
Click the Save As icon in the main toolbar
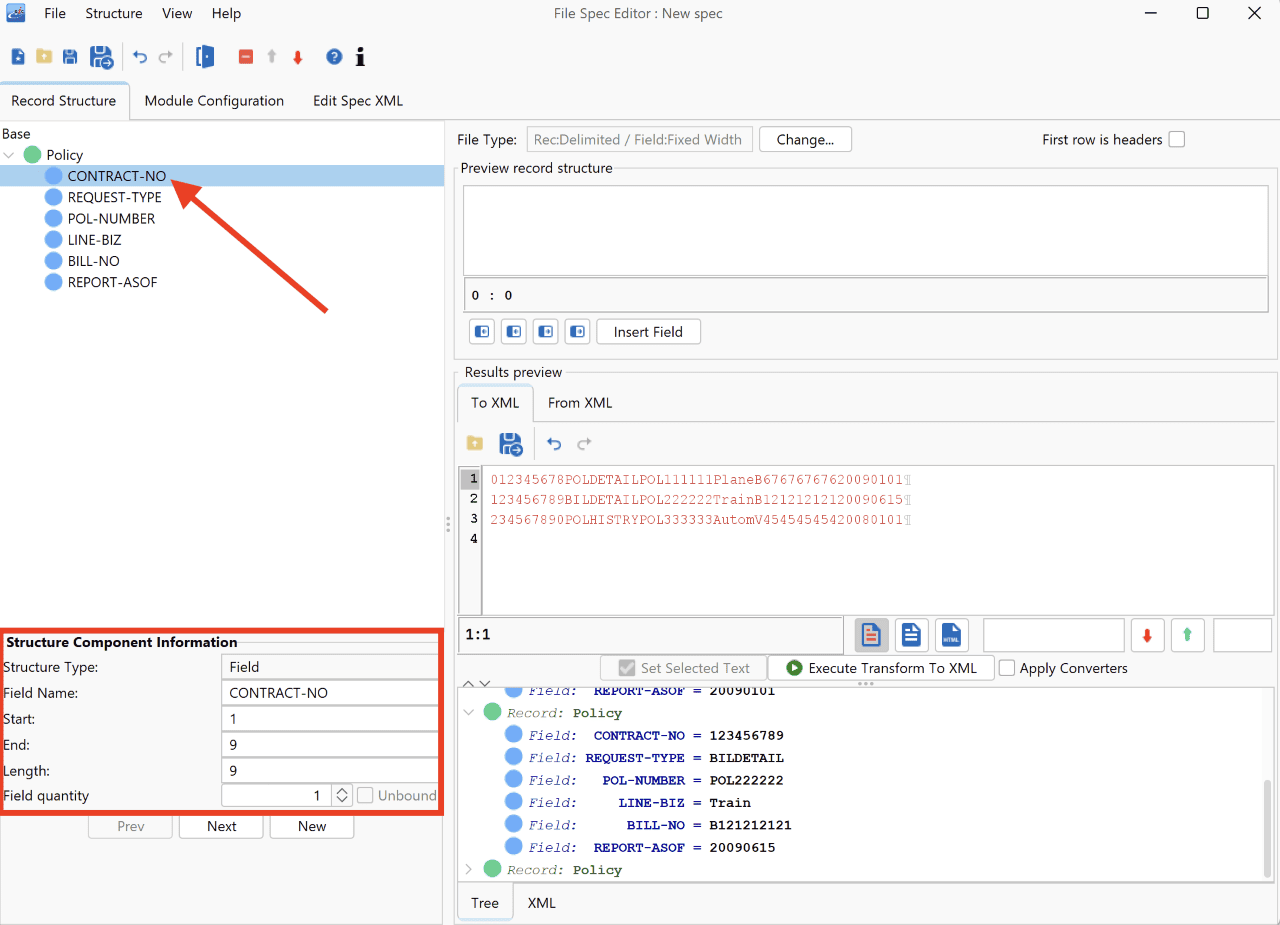click(101, 57)
